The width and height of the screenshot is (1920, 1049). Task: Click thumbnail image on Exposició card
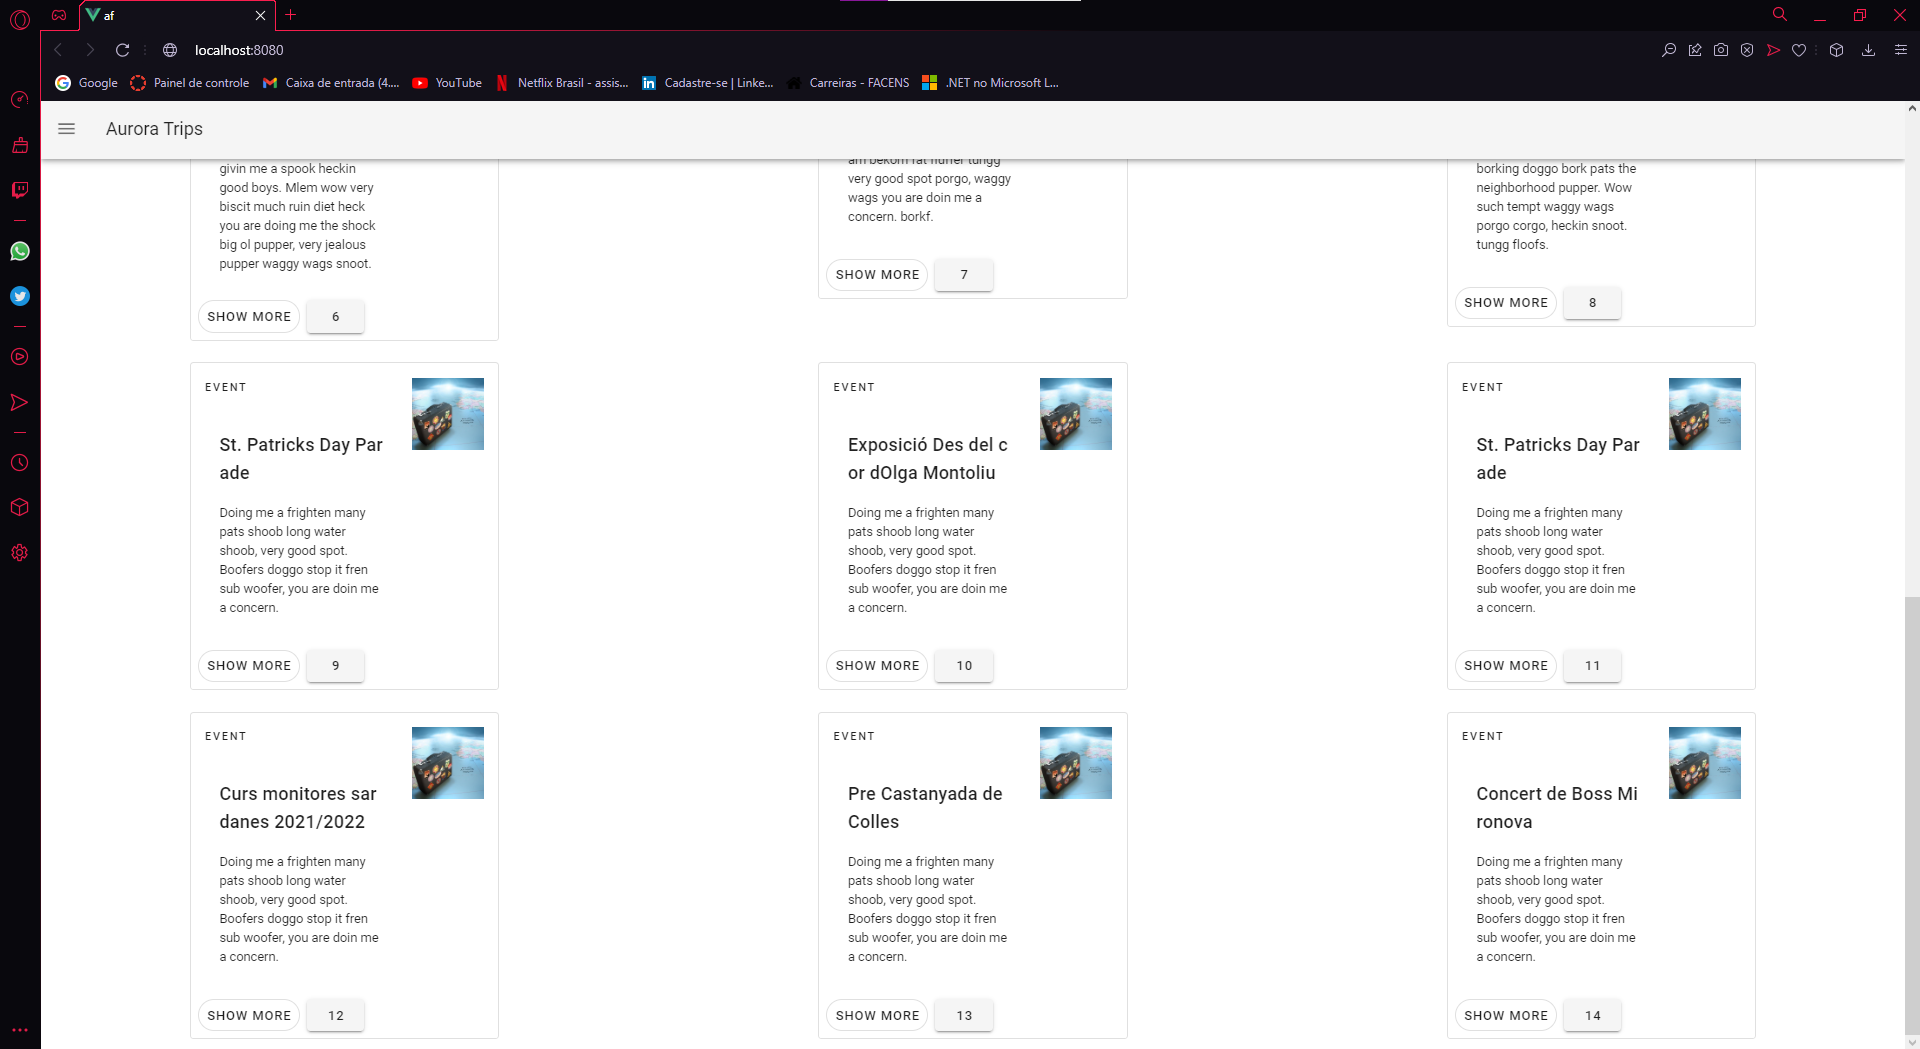[1076, 414]
